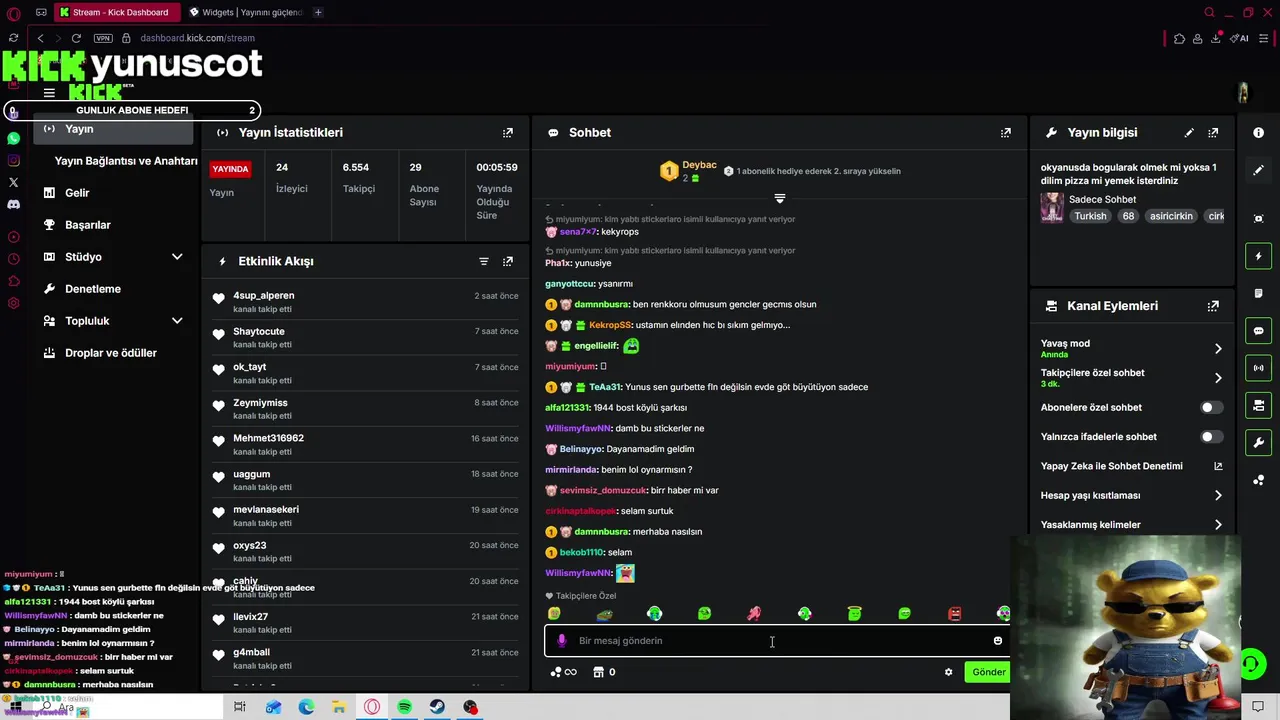The width and height of the screenshot is (1280, 720).
Task: Click the lightning bolt icon in right sidebar
Action: point(1258,257)
